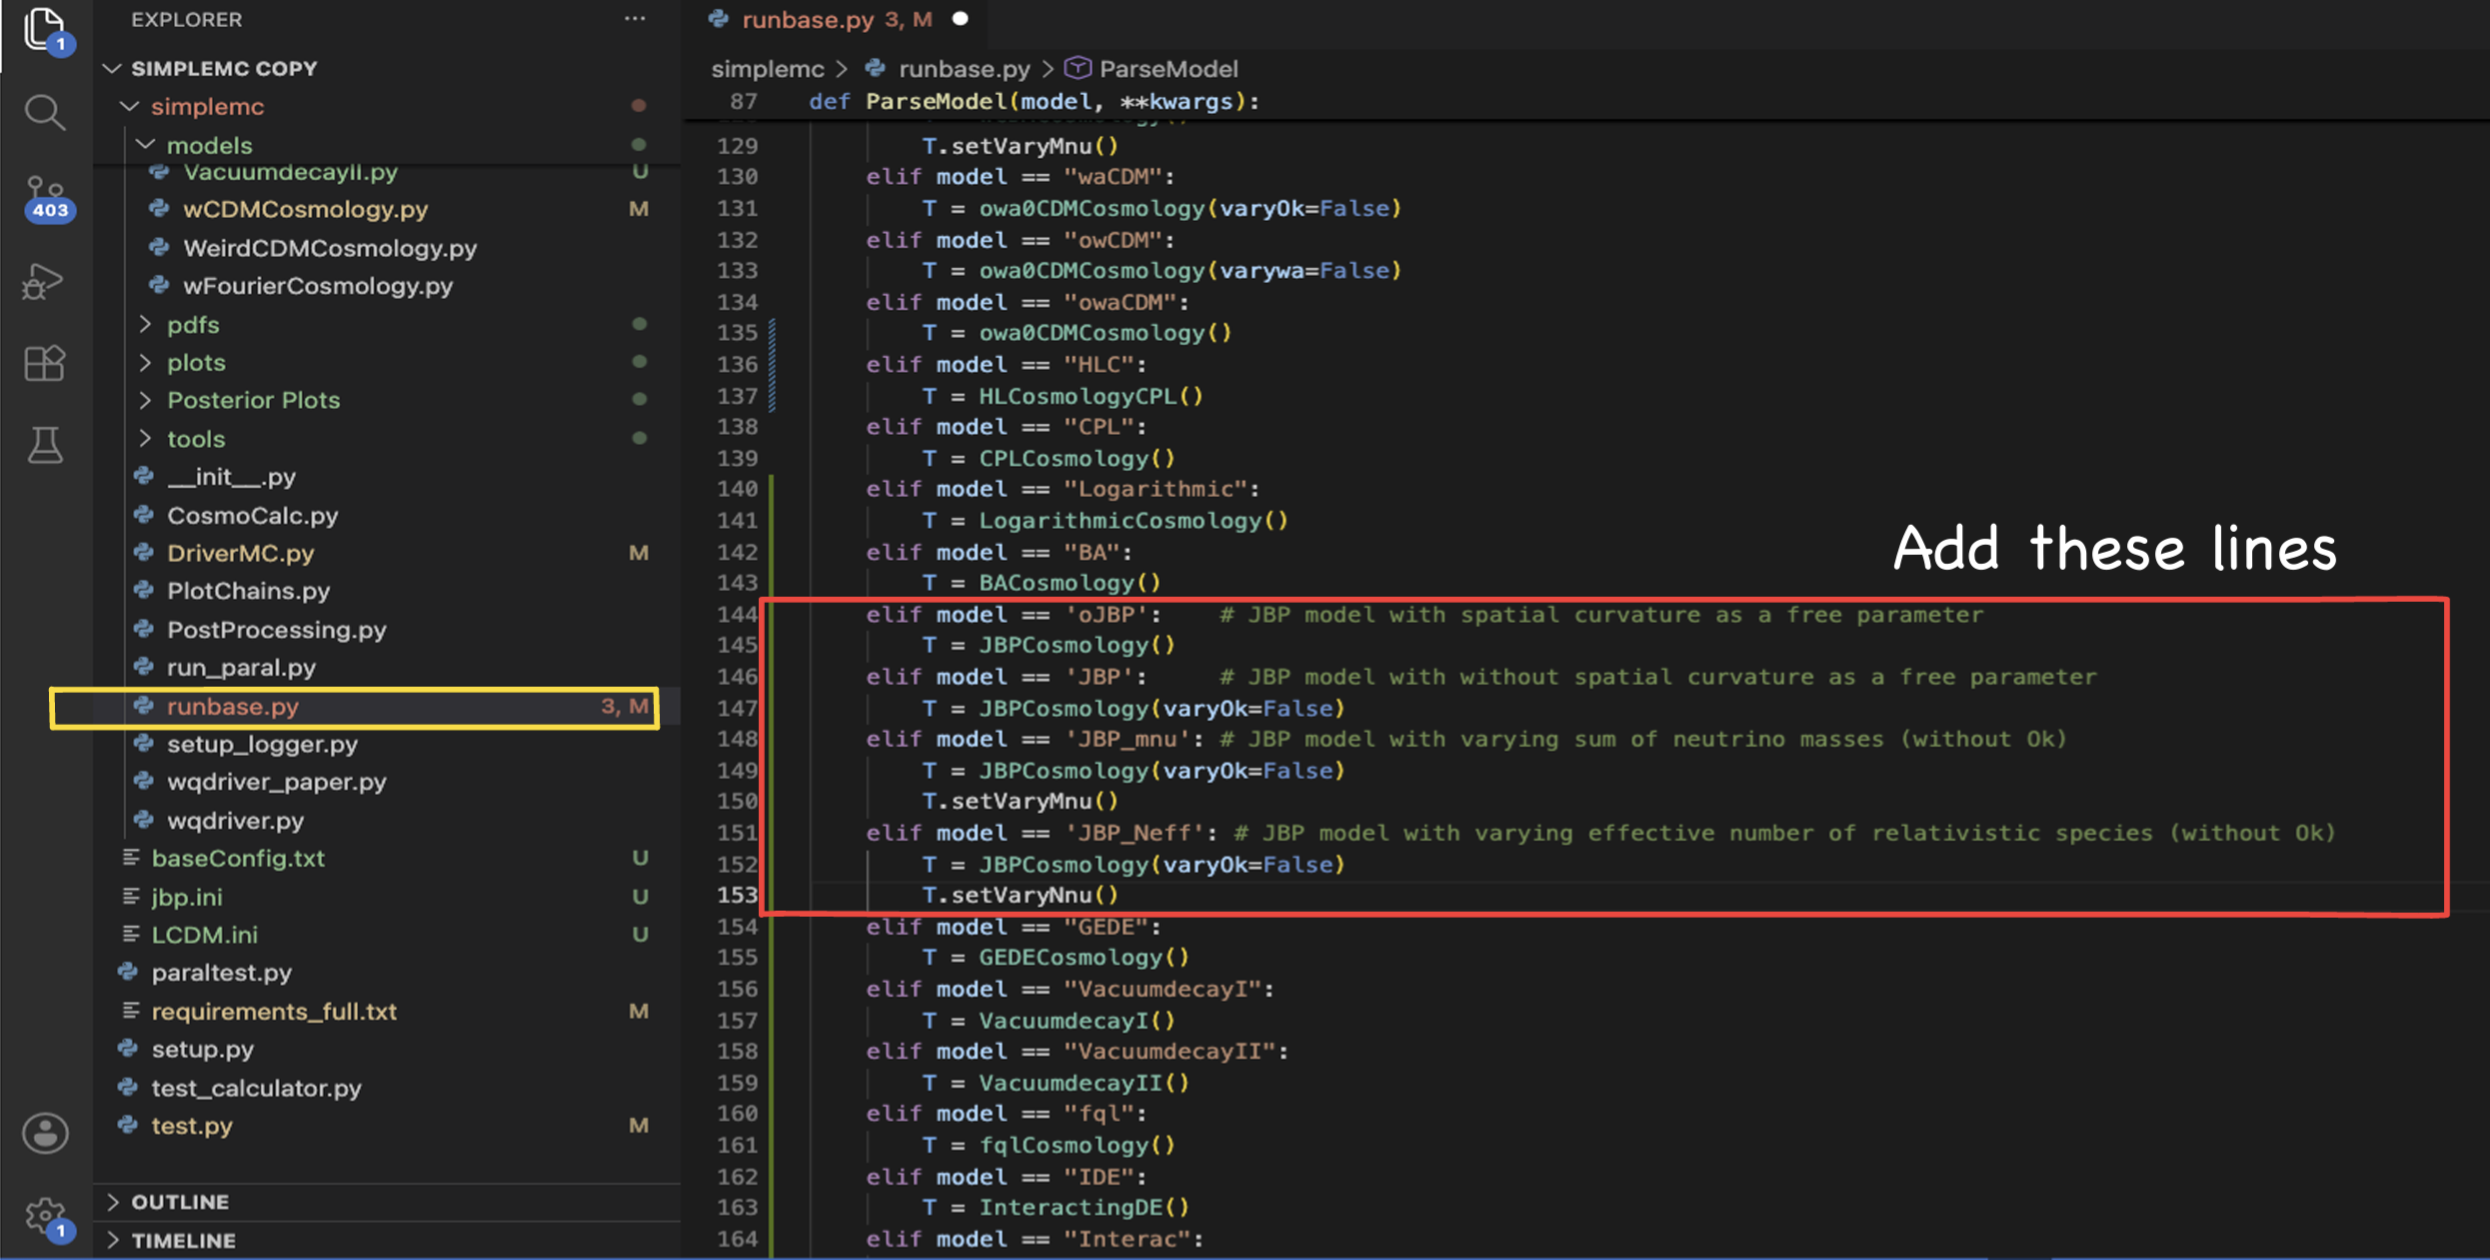
Task: Open the Extensions view icon
Action: tap(45, 363)
